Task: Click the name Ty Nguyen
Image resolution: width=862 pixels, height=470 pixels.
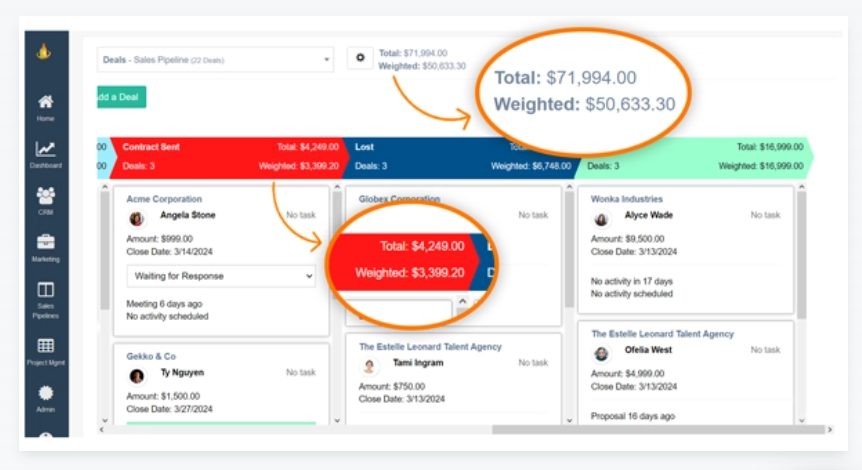Action: tap(182, 372)
